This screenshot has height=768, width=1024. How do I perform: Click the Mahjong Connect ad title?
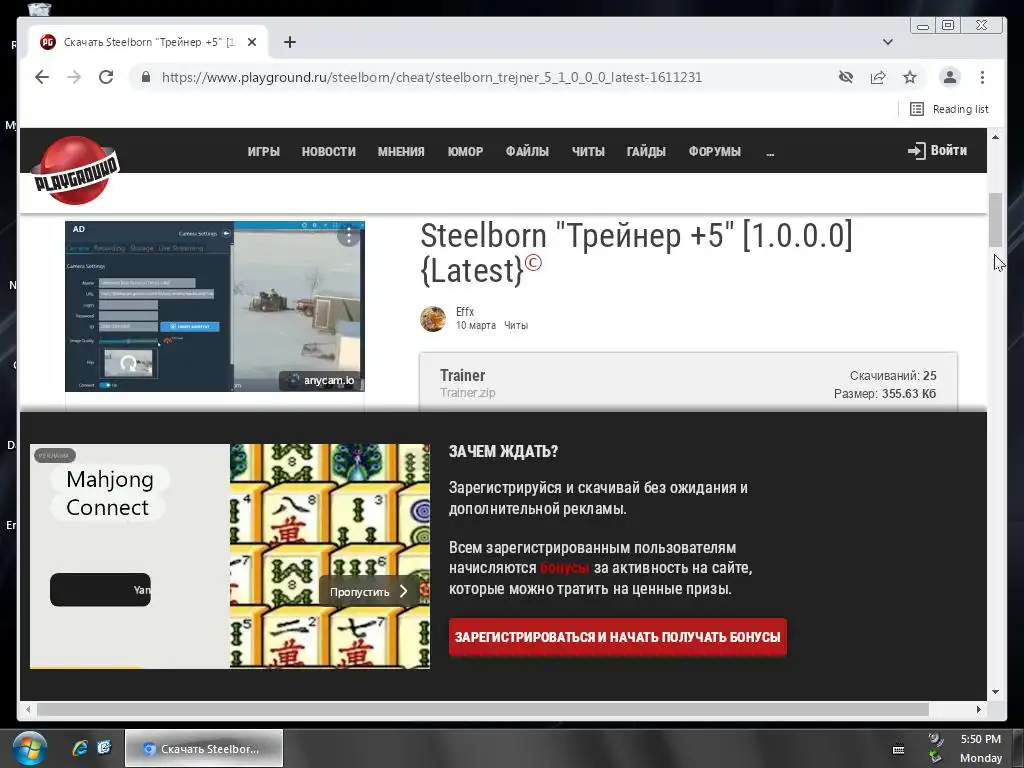(110, 493)
